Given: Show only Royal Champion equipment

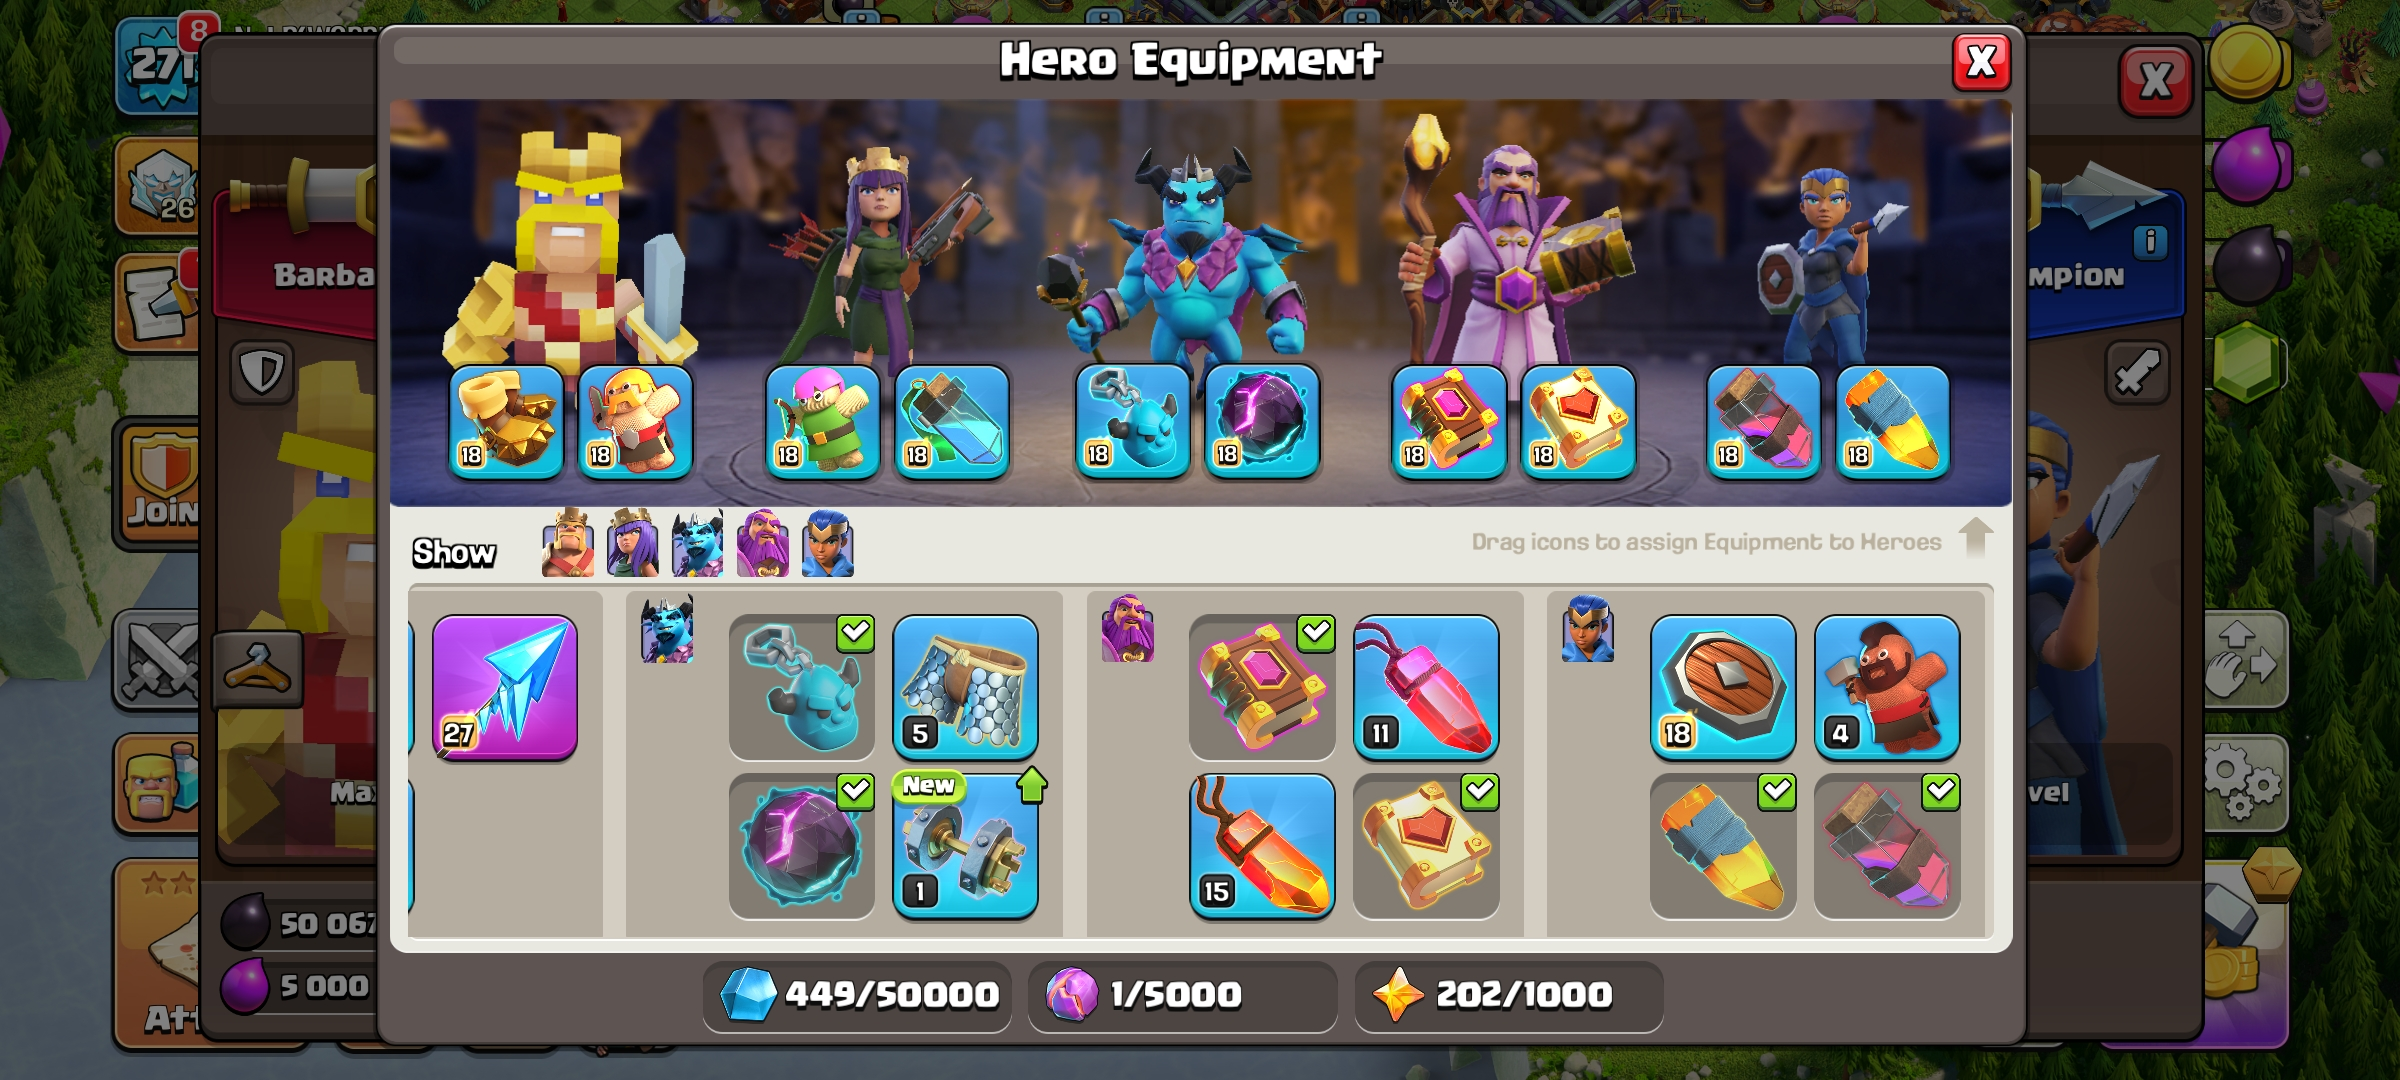Looking at the screenshot, I should point(828,544).
